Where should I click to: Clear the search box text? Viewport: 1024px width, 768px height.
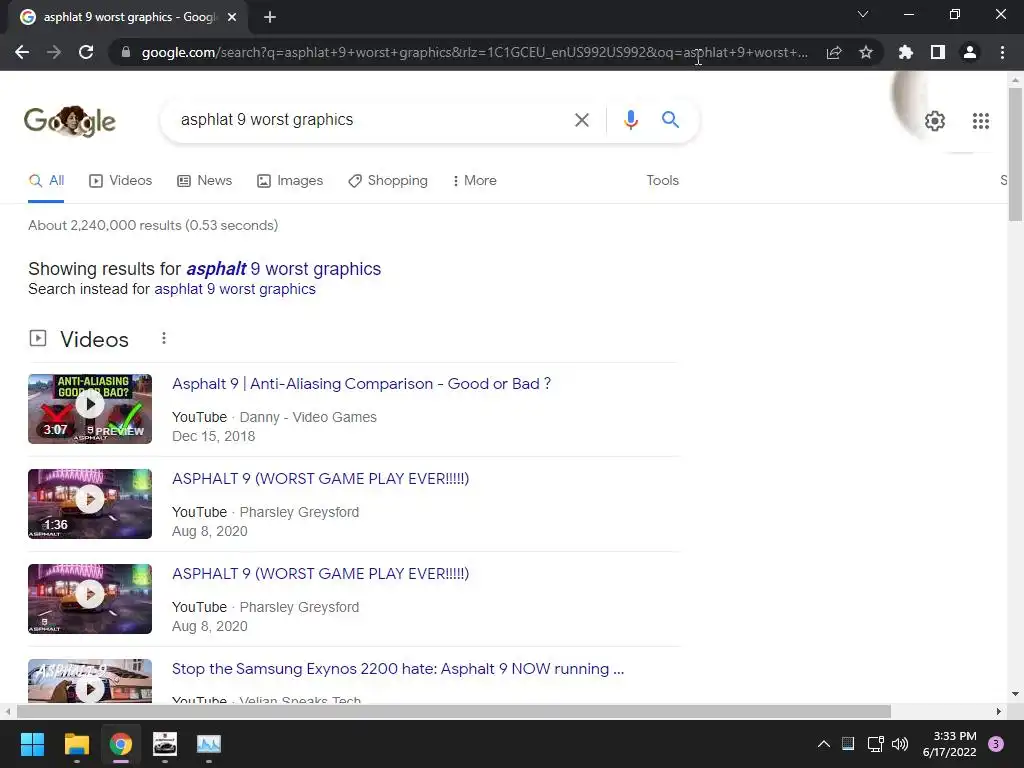[581, 120]
